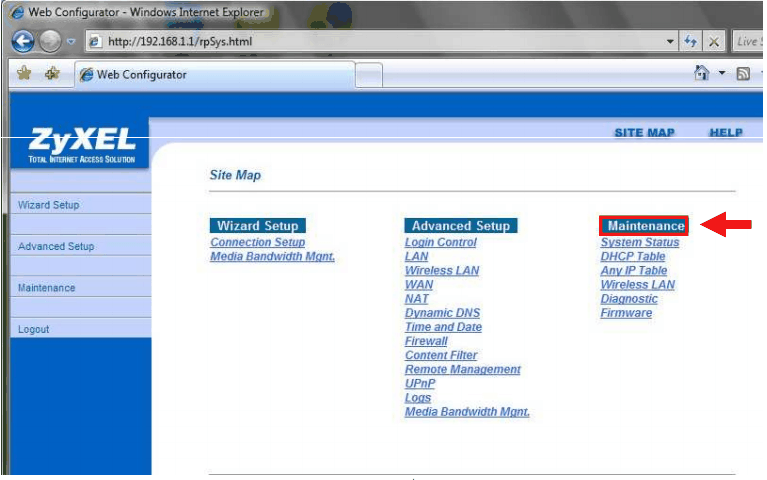Click the HELP link in header
The width and height of the screenshot is (767, 480).
pos(725,133)
